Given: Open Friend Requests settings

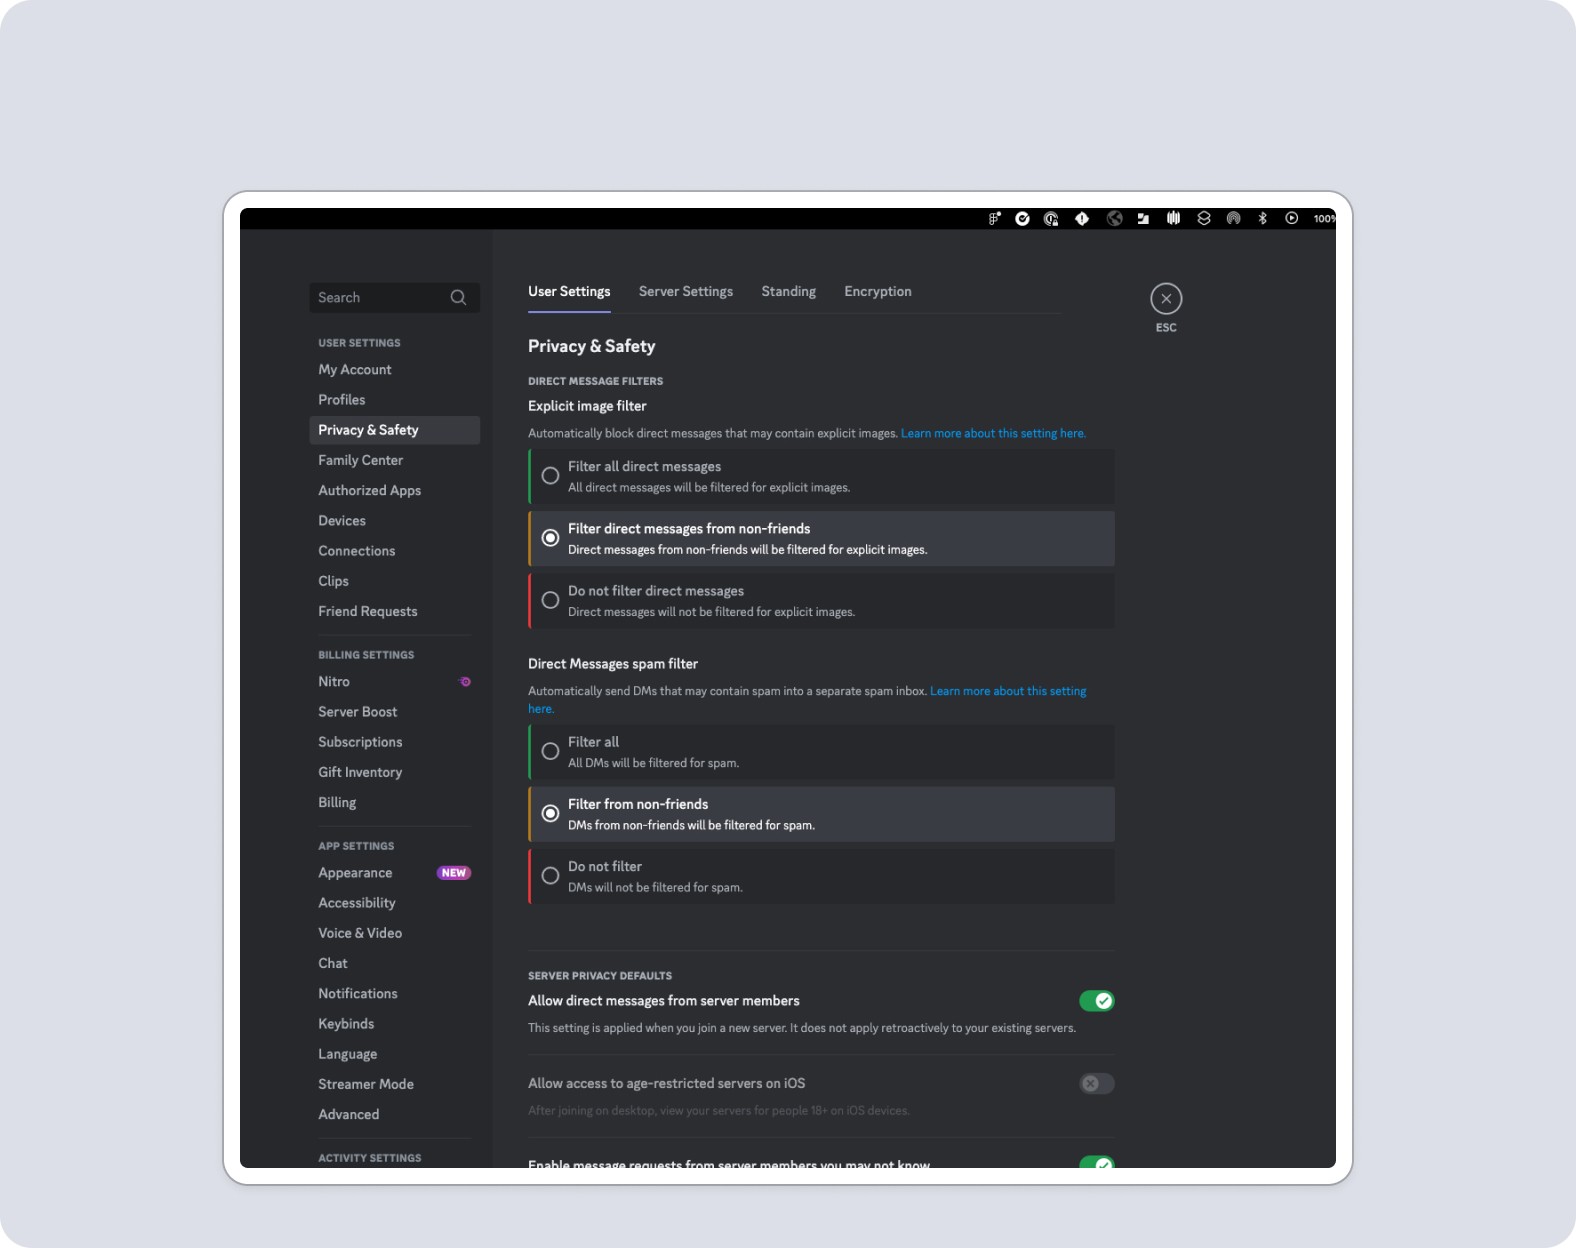Looking at the screenshot, I should click(394, 612).
